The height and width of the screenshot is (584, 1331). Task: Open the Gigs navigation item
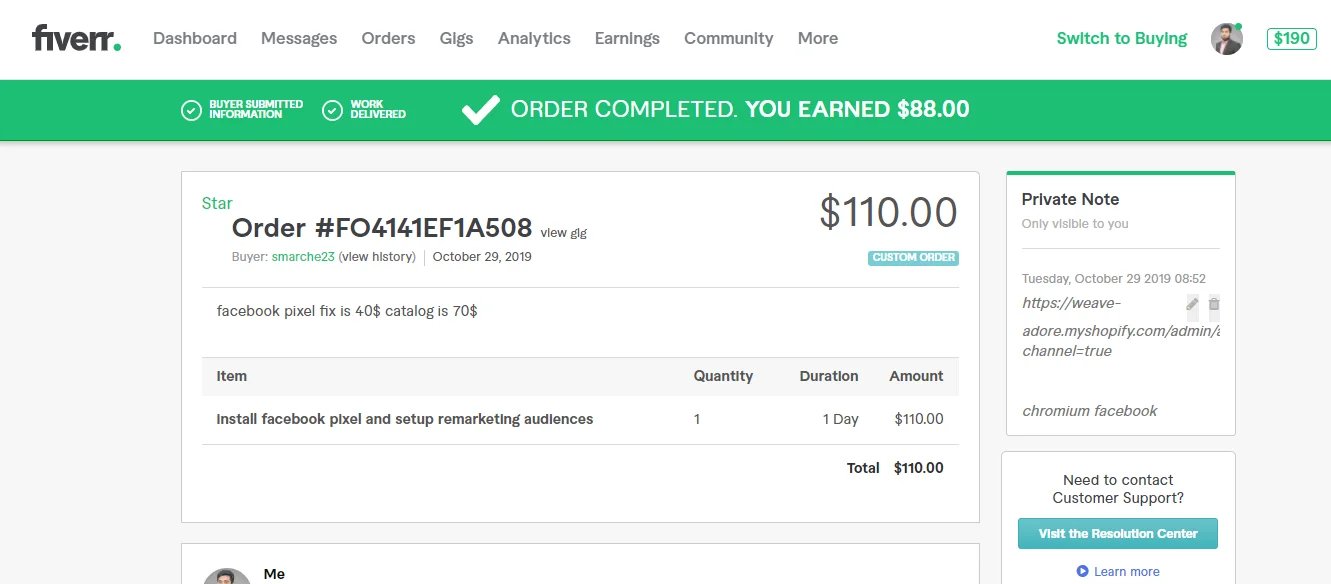pyautogui.click(x=456, y=39)
